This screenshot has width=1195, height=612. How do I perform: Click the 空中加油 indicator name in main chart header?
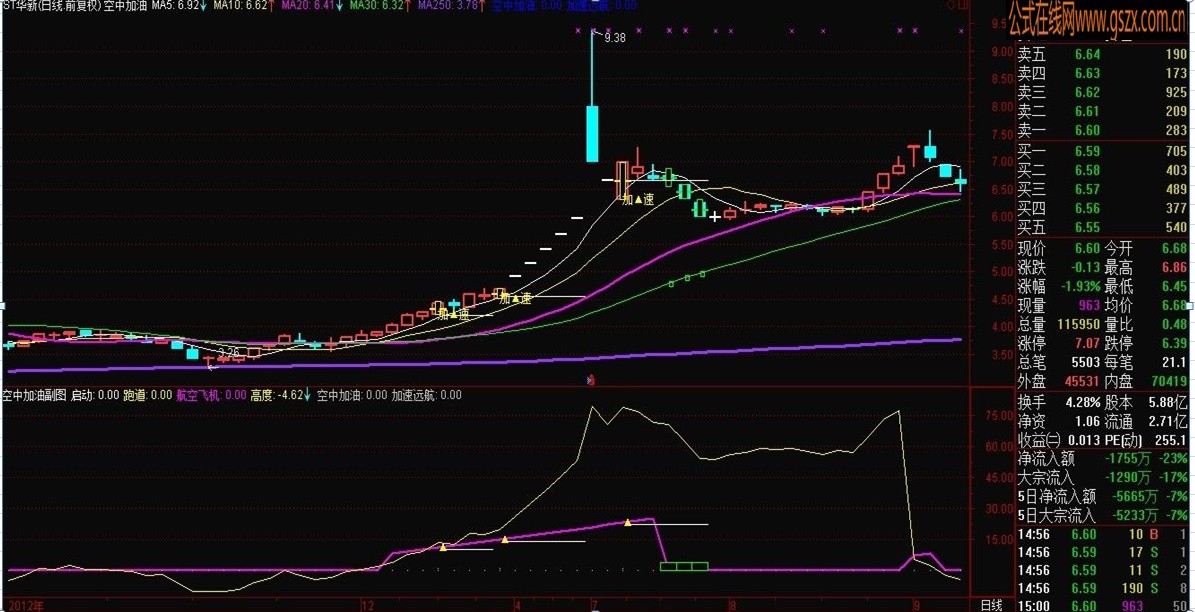pyautogui.click(x=125, y=5)
